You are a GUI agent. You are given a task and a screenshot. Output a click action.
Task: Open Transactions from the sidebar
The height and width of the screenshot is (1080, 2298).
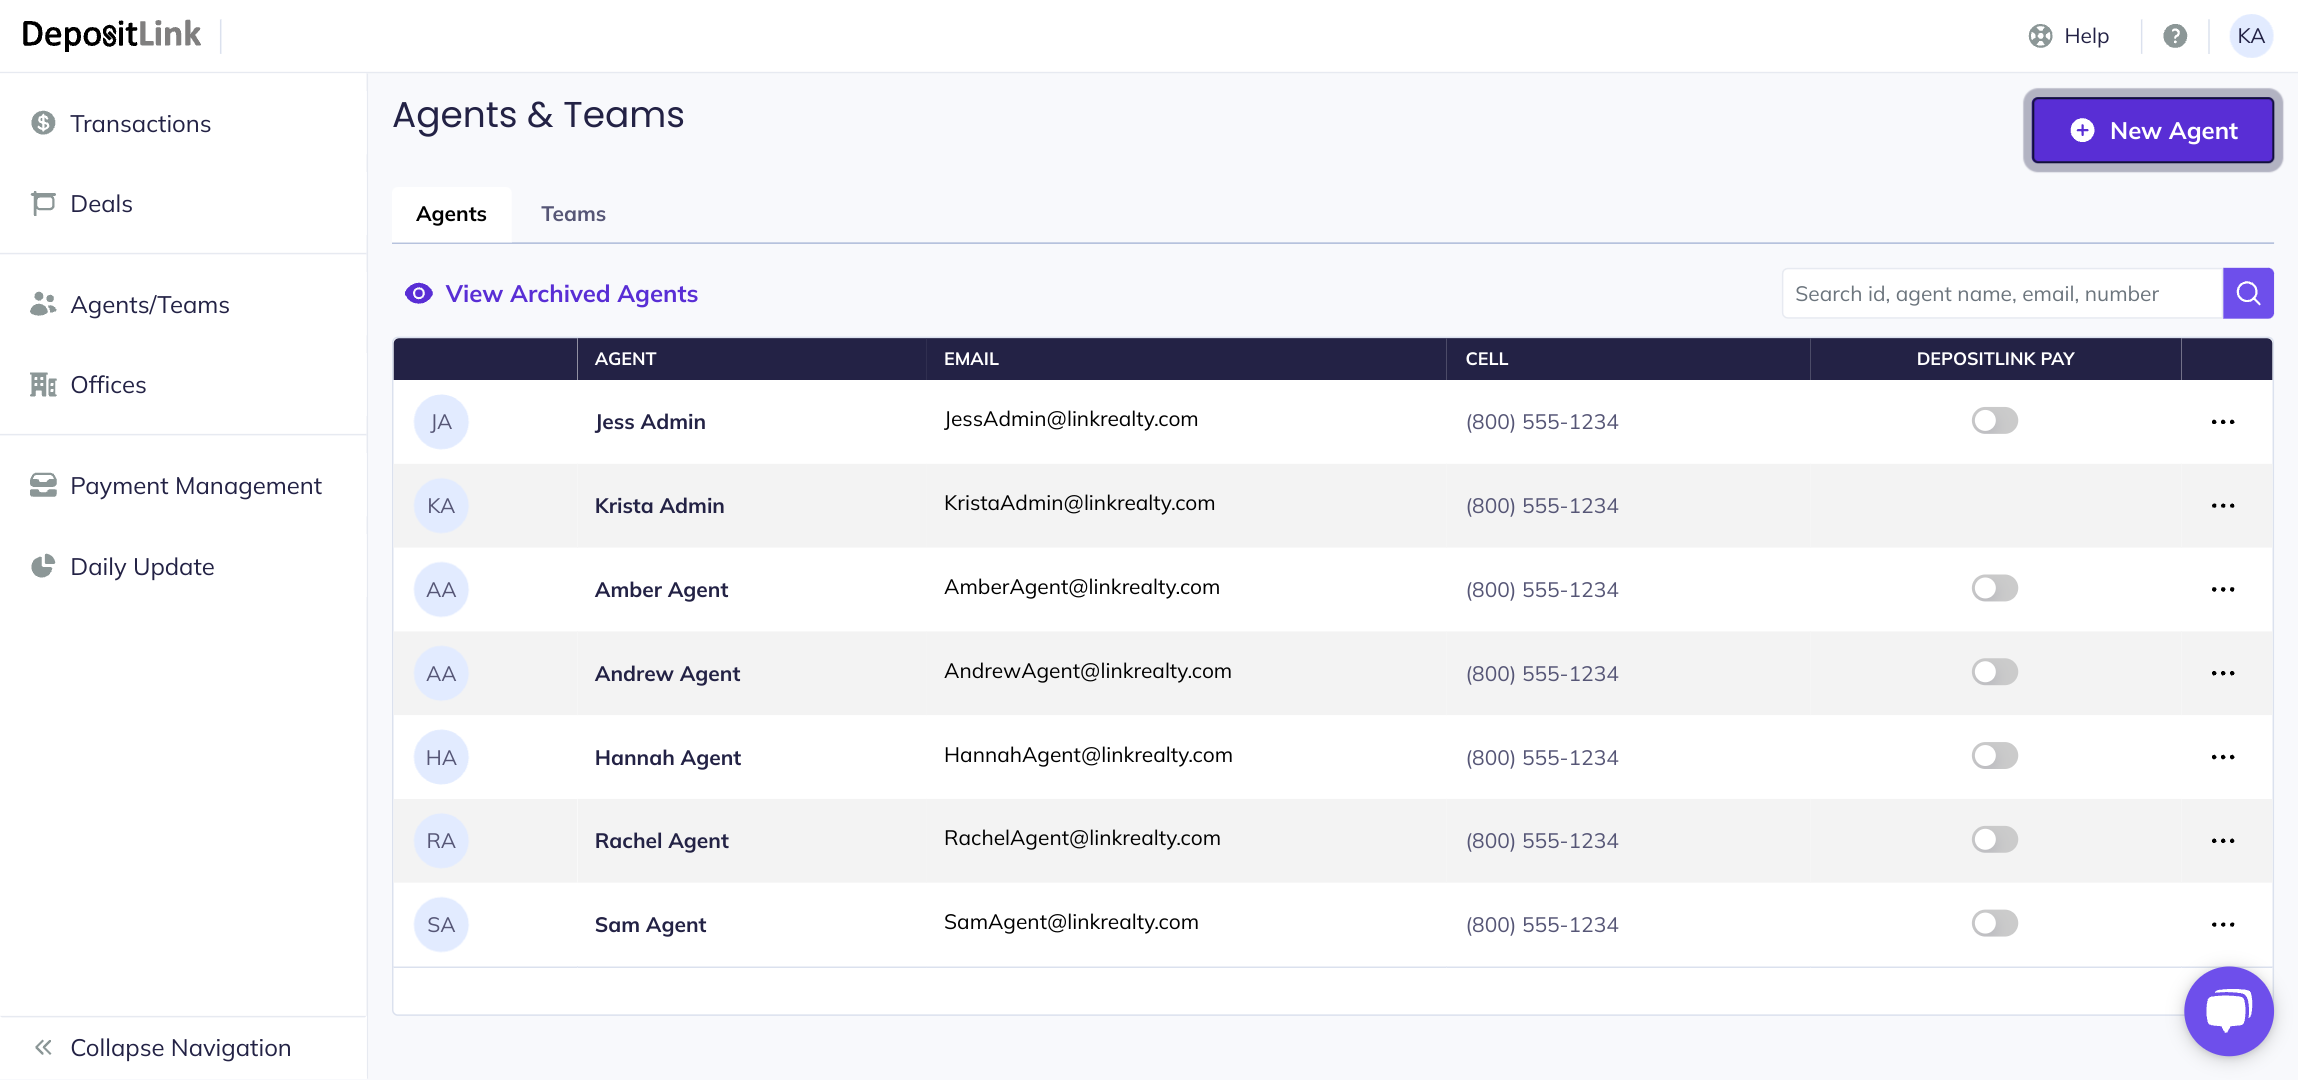click(140, 124)
